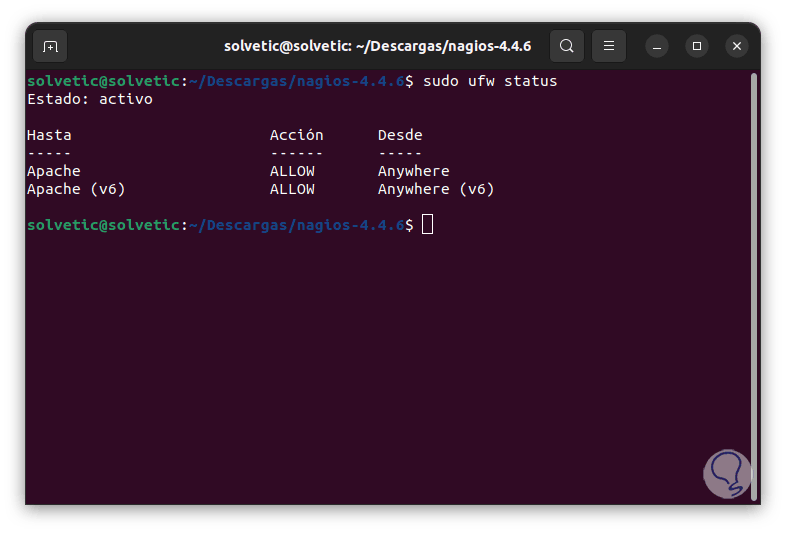Screen dimensions: 786x533
Task: Click the window title bar text
Action: (x=377, y=46)
